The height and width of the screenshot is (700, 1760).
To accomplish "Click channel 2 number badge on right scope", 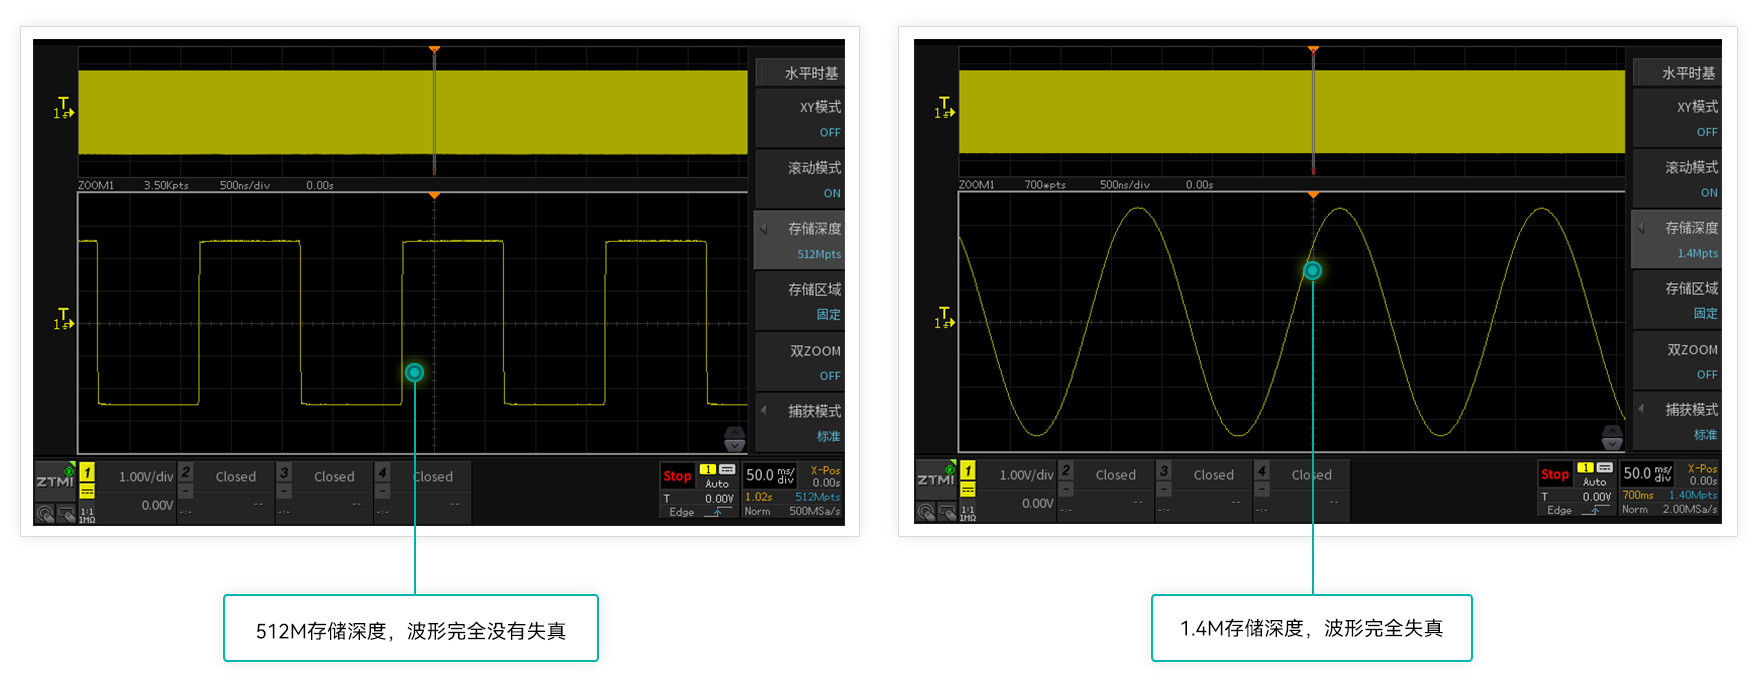I will coord(1066,471).
